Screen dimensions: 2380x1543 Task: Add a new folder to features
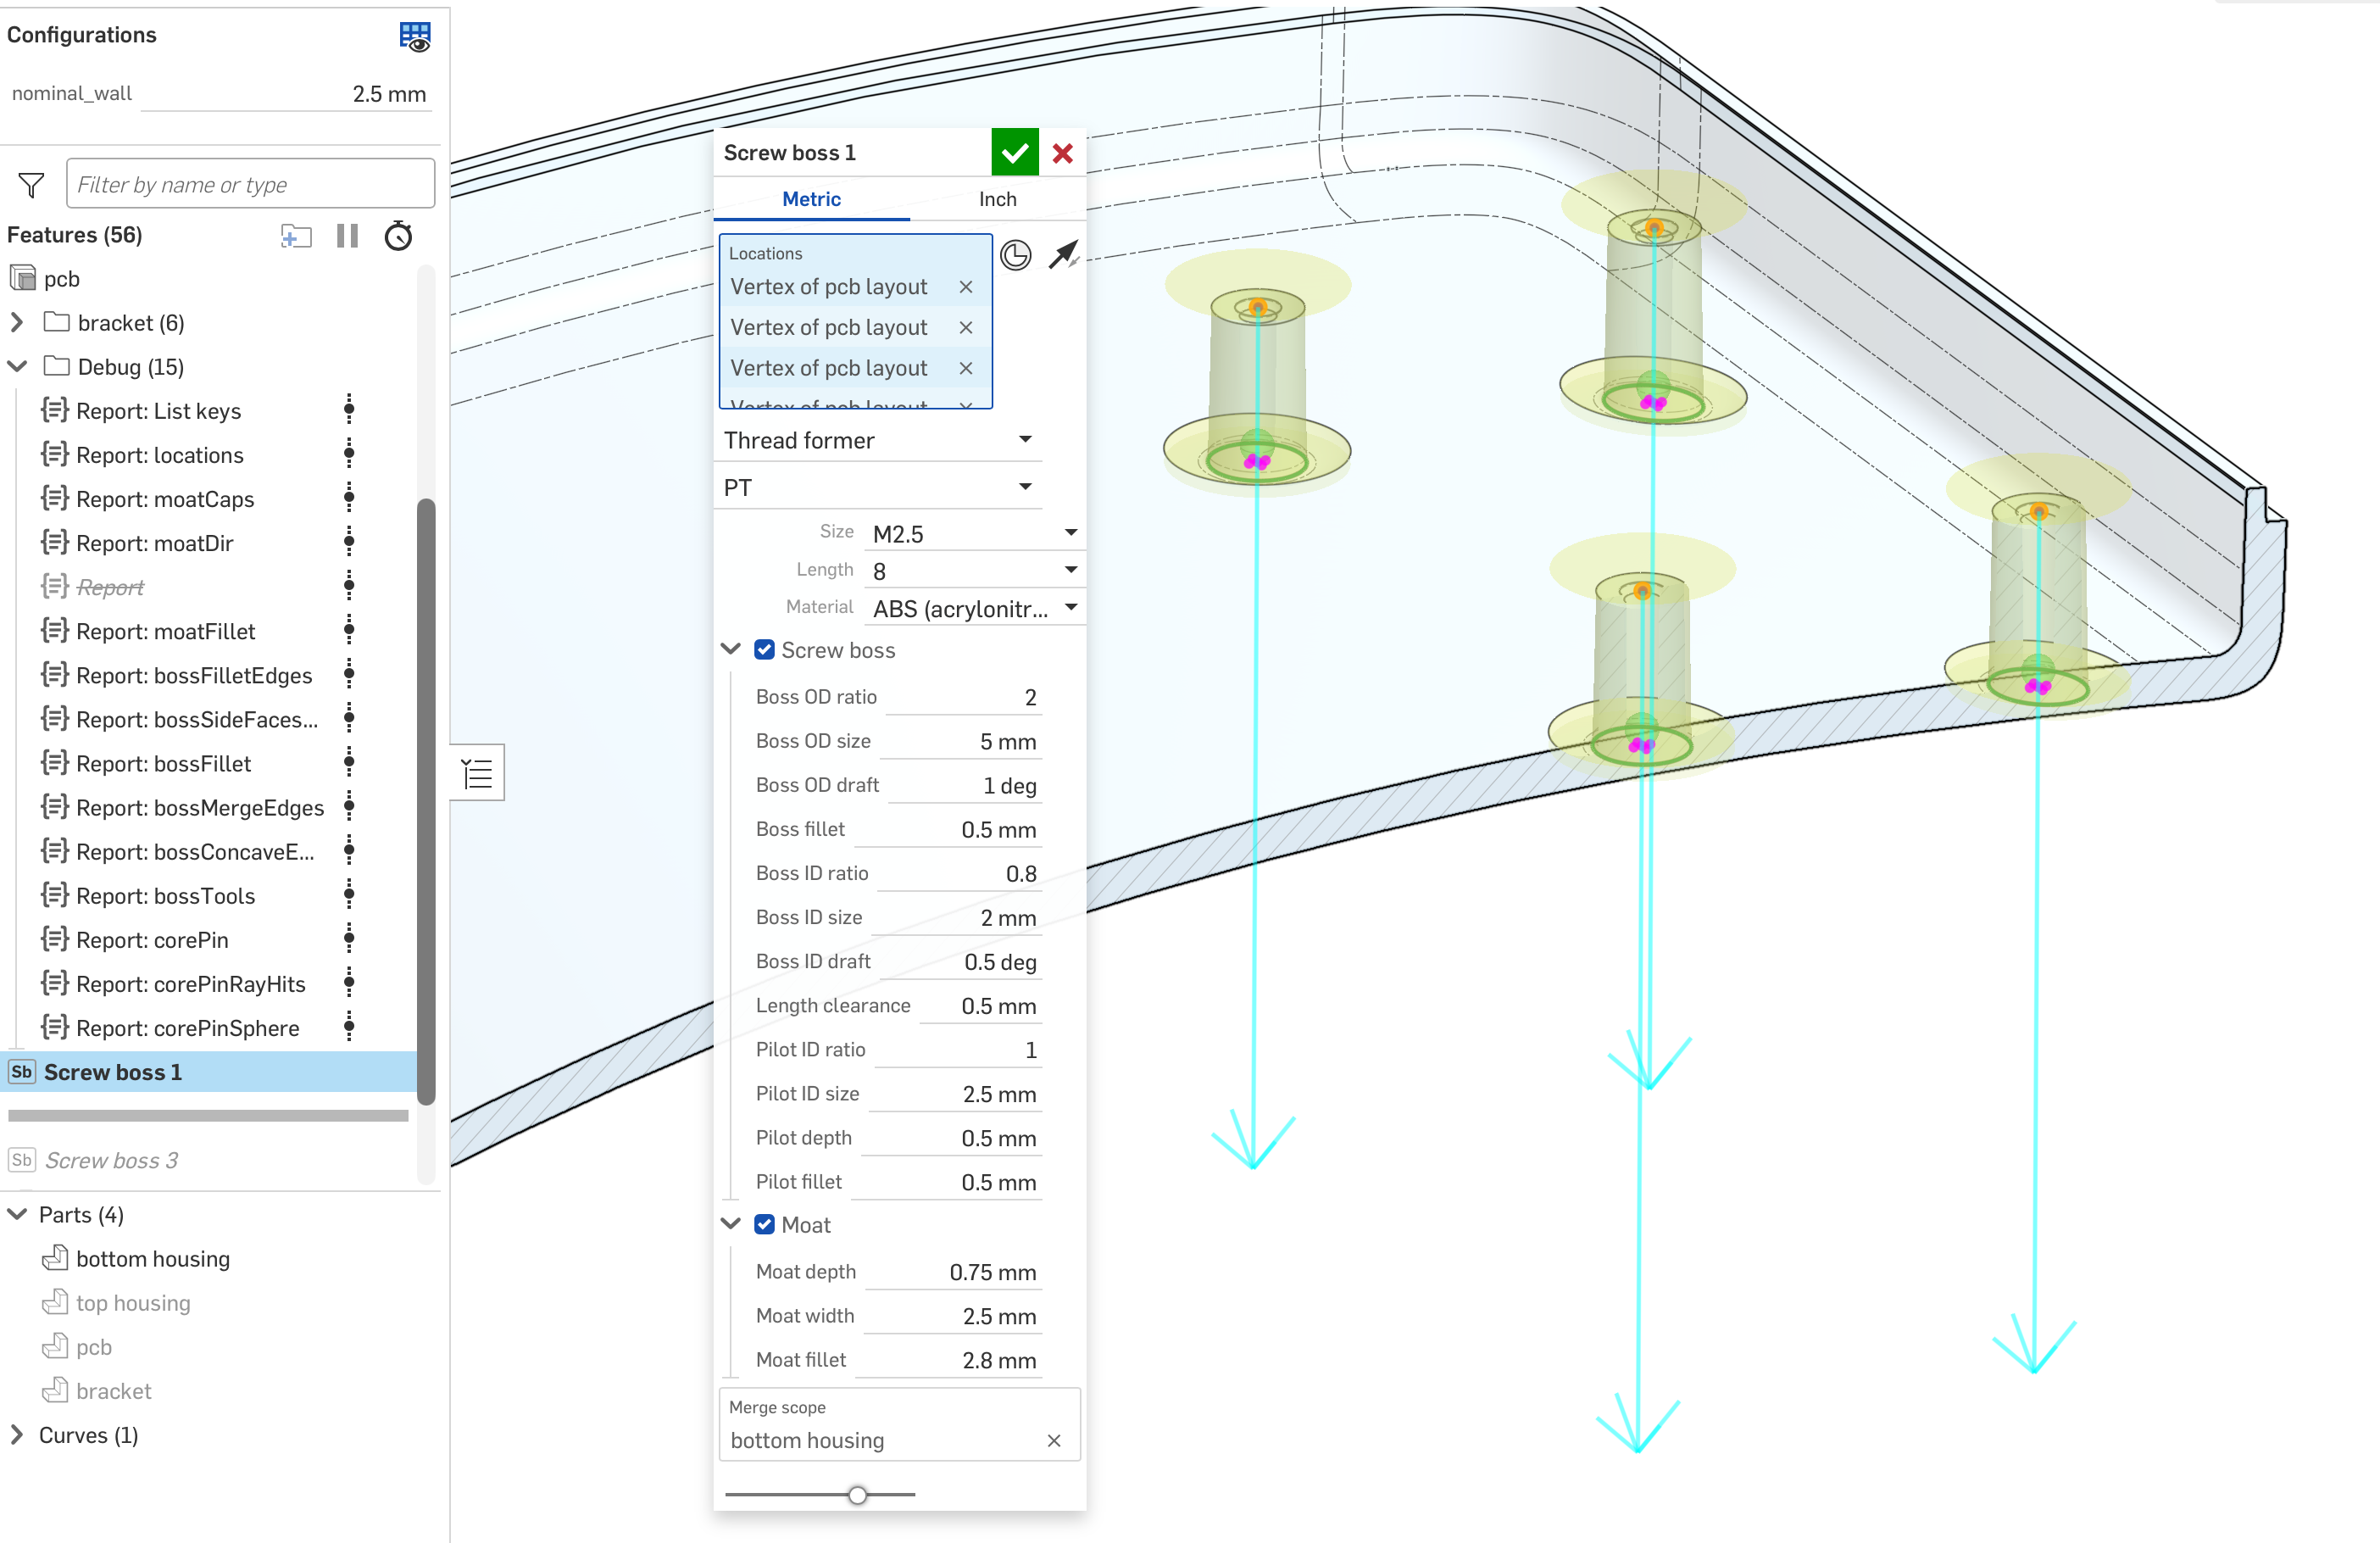pyautogui.click(x=296, y=236)
